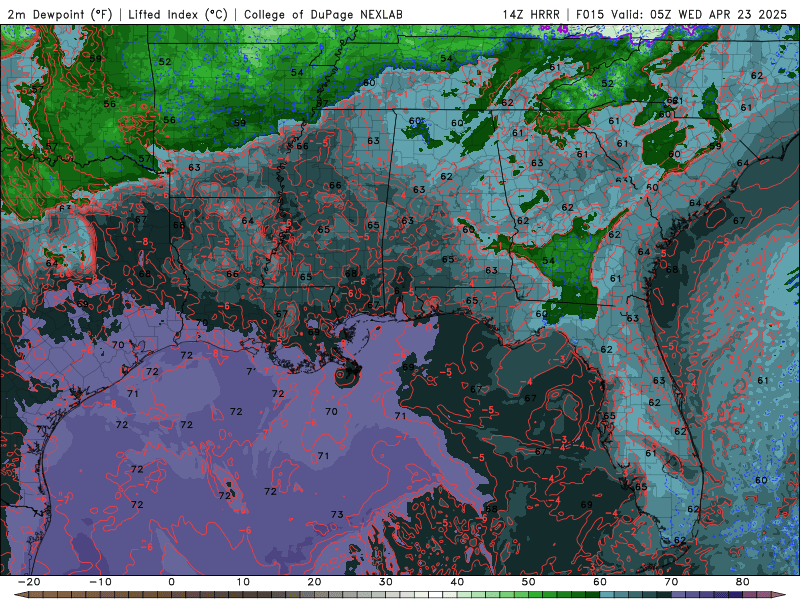This screenshot has height=600, width=800.
Task: Click the 60 label on the color scale
Action: 600,582
